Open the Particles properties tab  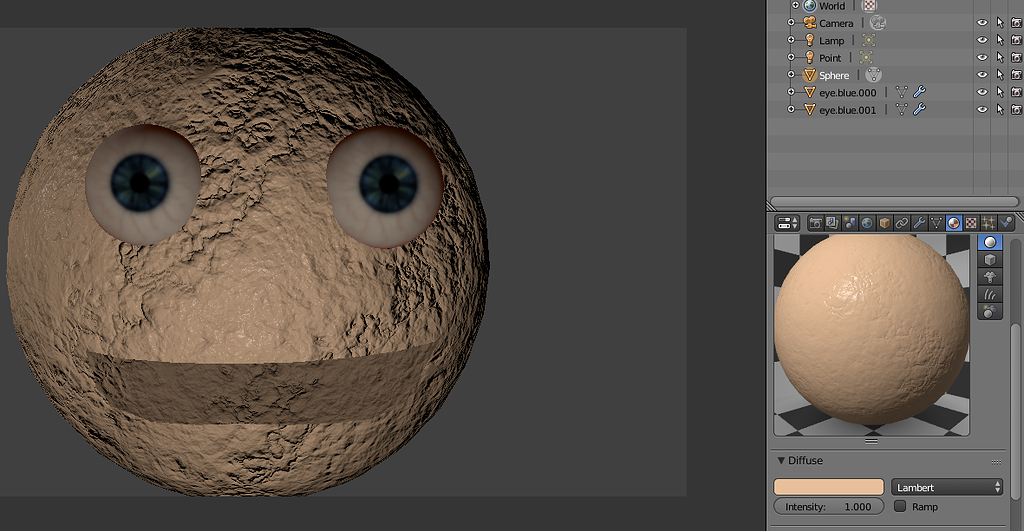tap(988, 223)
